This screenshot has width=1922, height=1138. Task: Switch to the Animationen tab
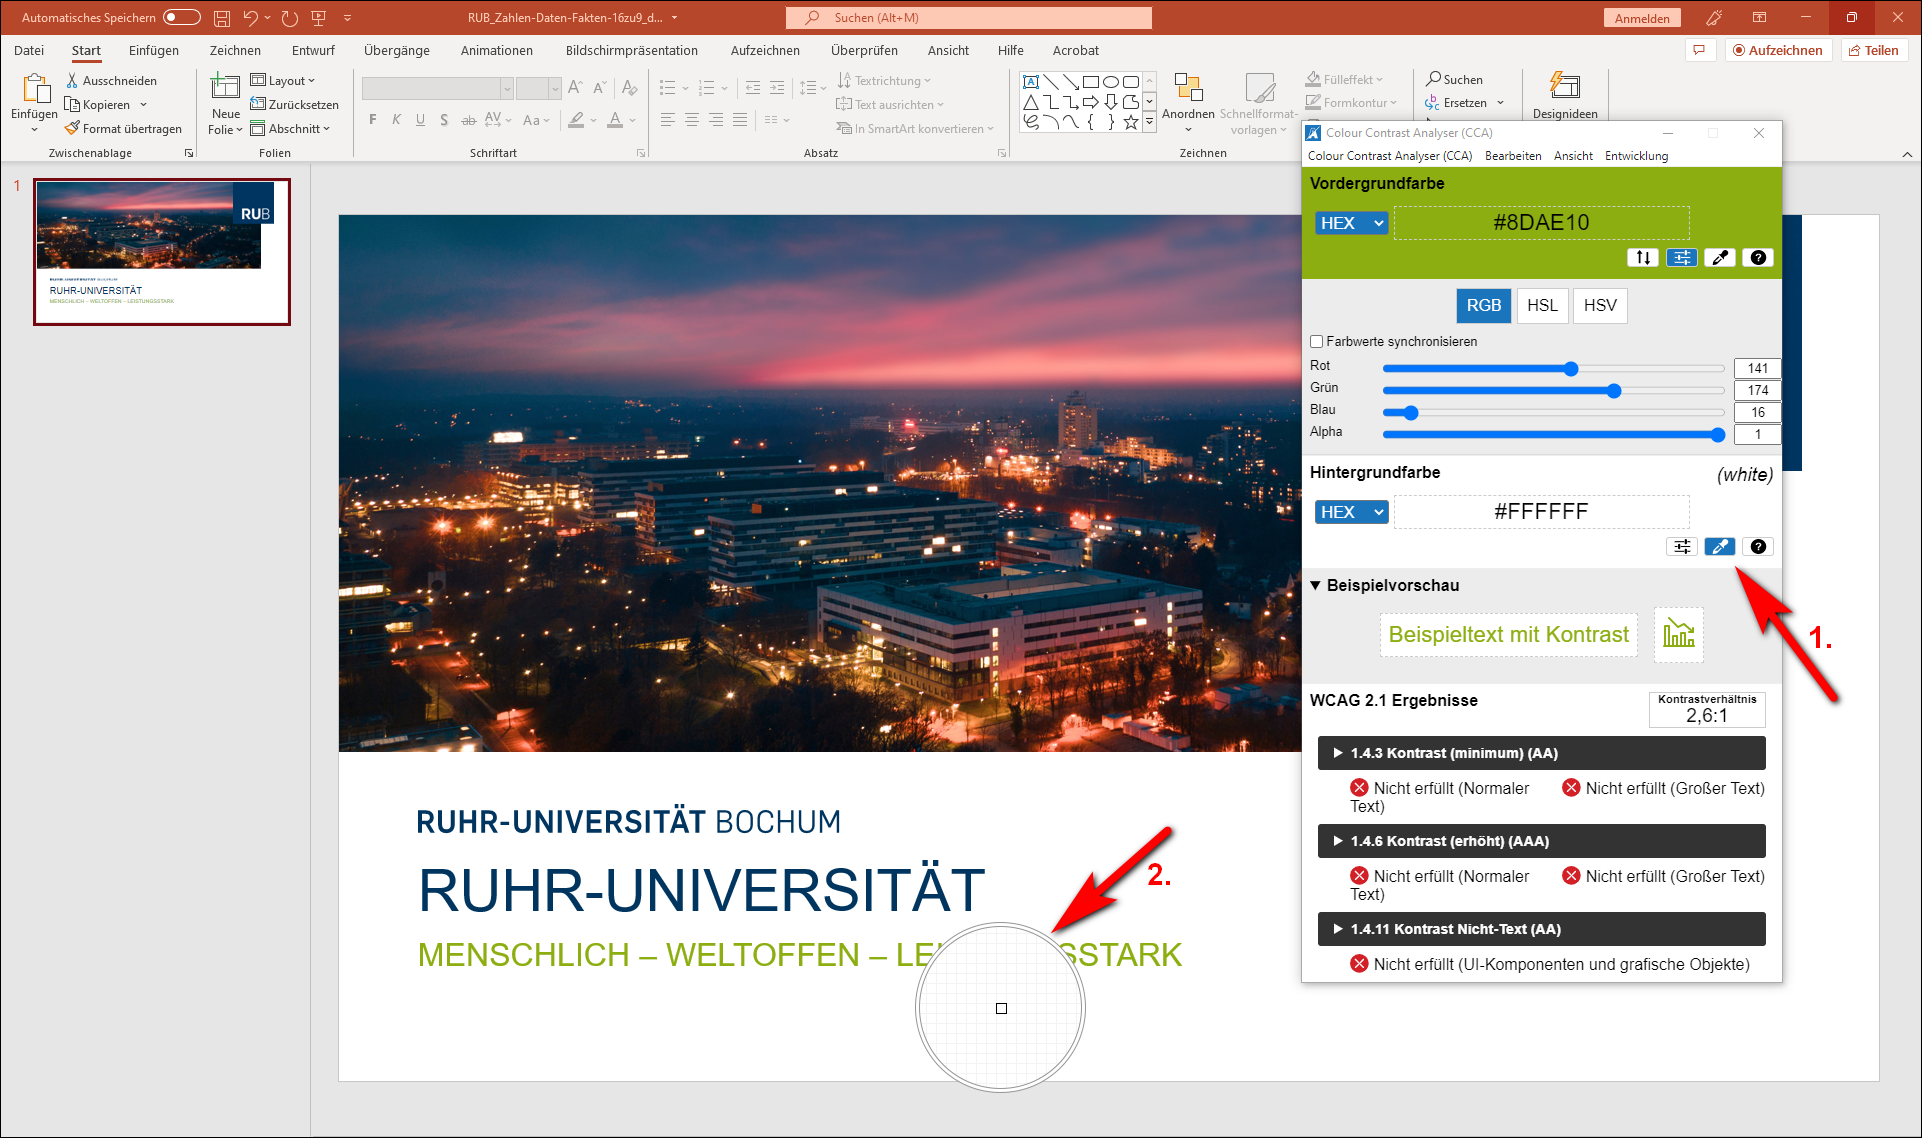coord(497,50)
